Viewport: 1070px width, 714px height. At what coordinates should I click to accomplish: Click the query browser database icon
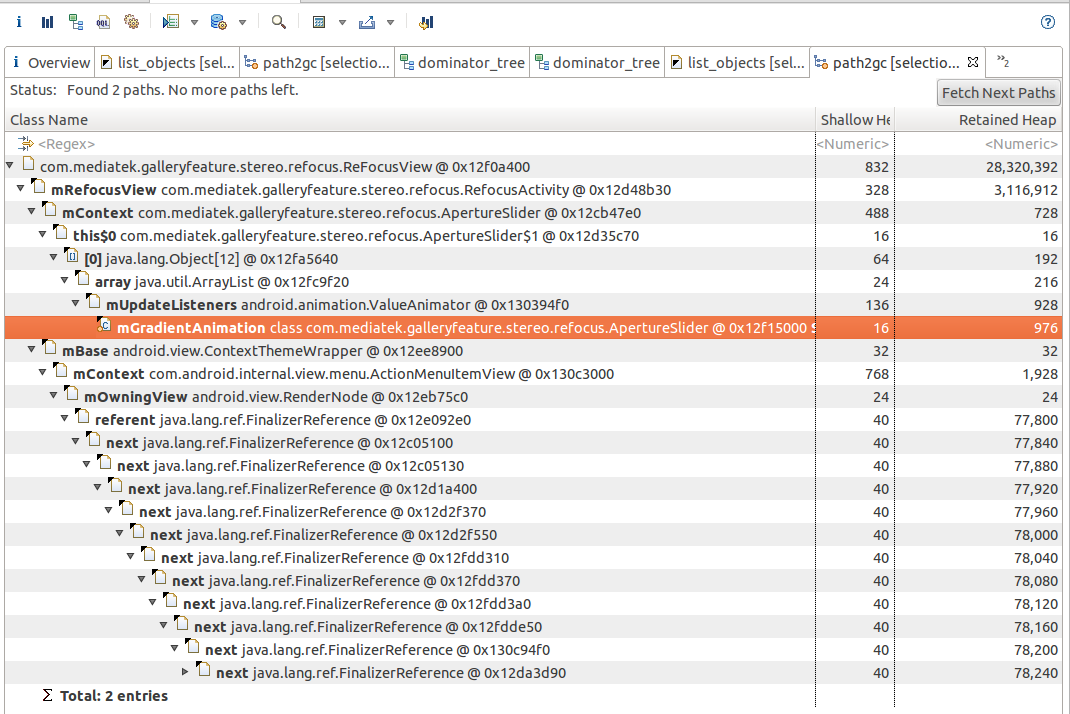218,21
